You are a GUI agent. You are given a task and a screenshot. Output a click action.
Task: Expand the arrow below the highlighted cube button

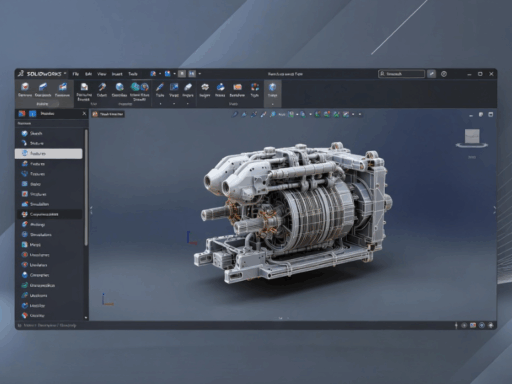[x=273, y=104]
